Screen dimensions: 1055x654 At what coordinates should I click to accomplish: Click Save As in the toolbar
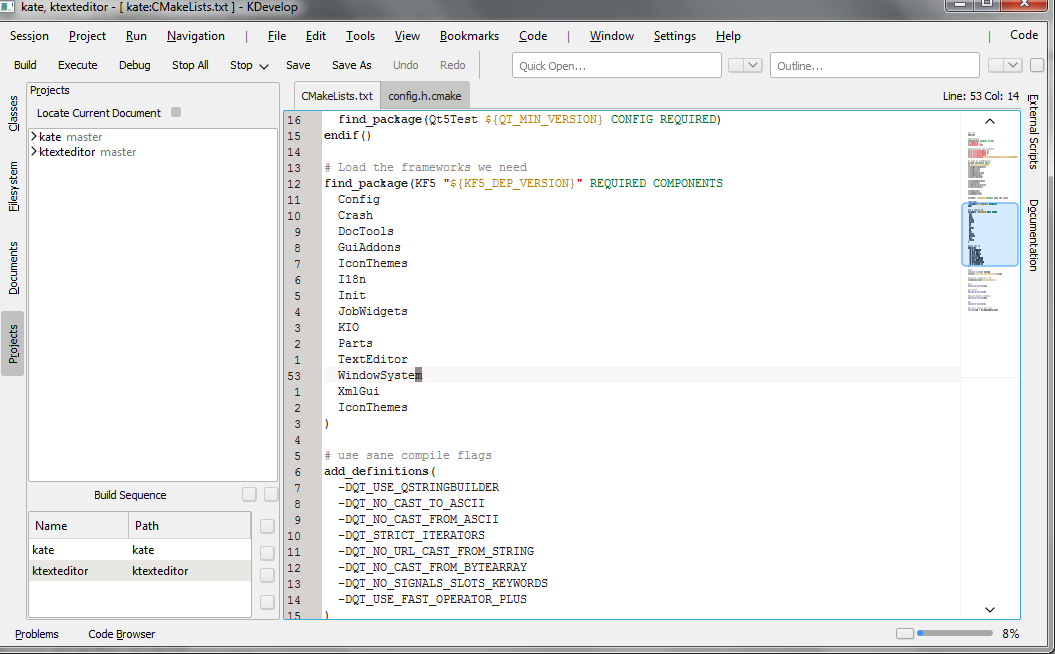click(351, 65)
